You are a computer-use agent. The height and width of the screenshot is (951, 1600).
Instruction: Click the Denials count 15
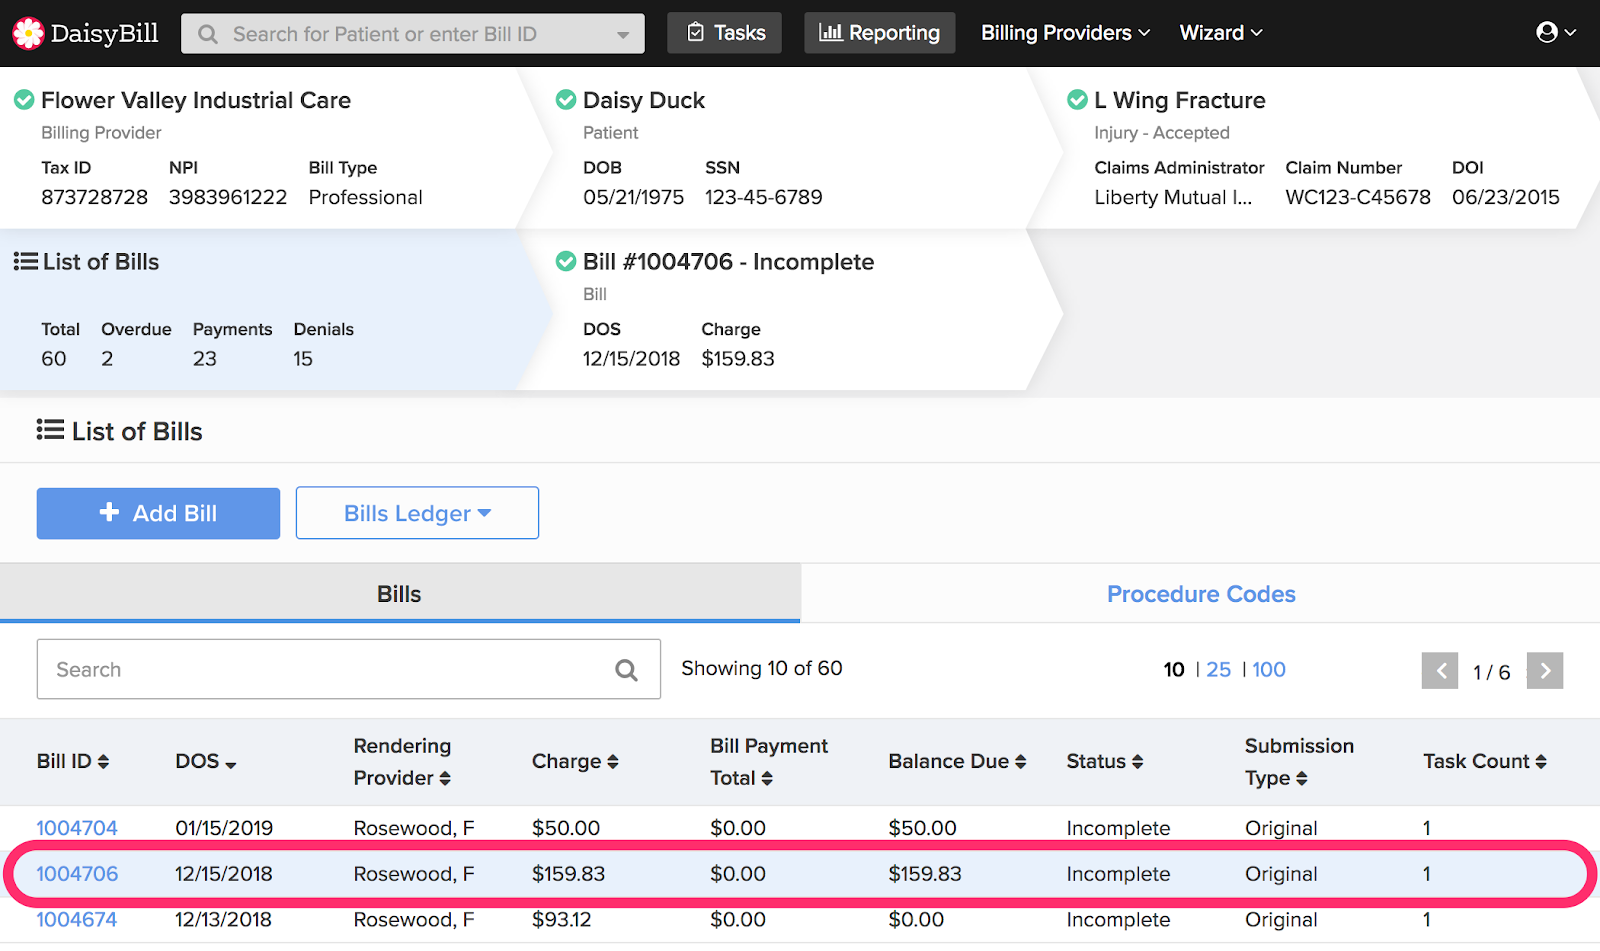pyautogui.click(x=303, y=358)
